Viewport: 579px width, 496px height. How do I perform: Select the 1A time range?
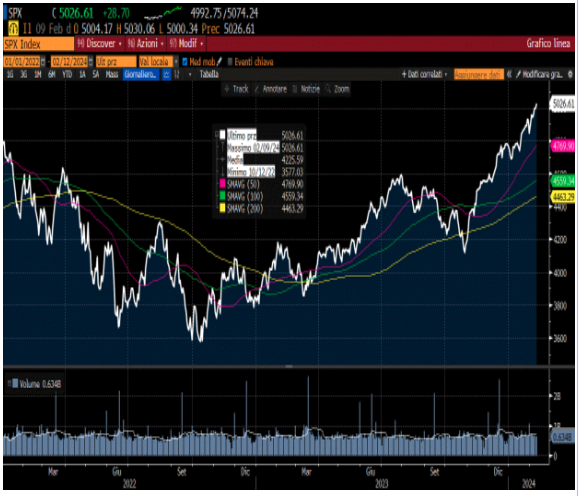click(x=82, y=74)
